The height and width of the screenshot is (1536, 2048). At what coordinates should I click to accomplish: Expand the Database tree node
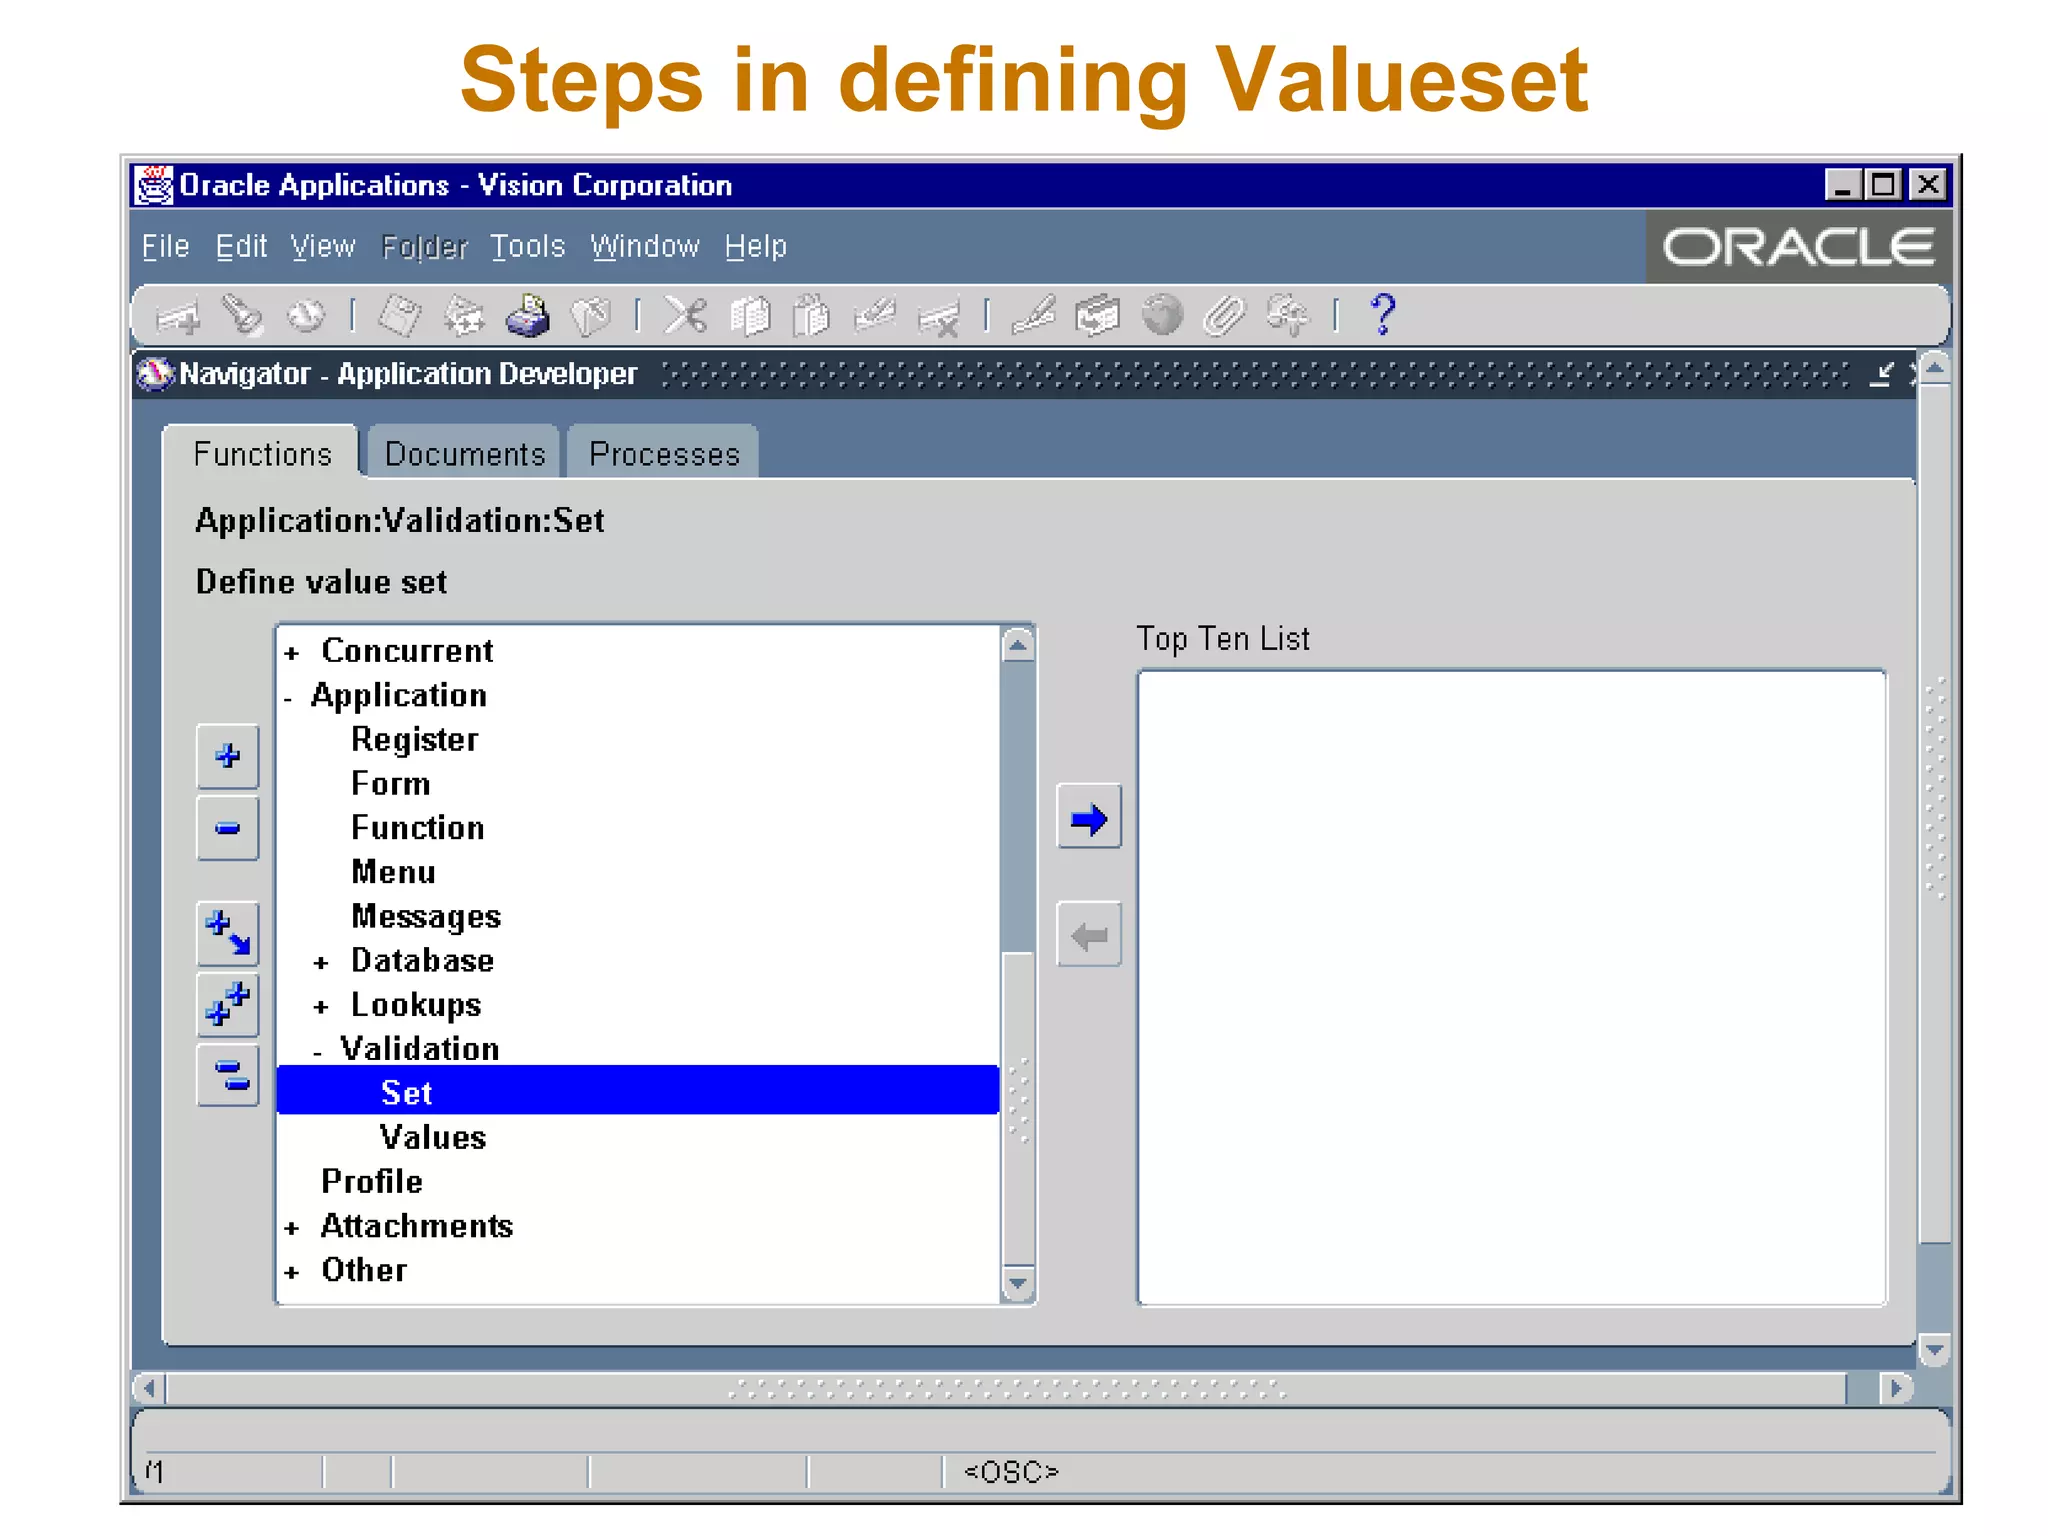[x=321, y=963]
